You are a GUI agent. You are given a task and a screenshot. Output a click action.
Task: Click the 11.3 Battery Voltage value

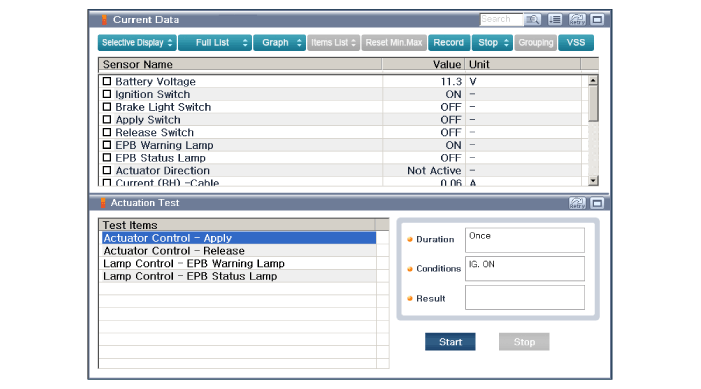(x=451, y=81)
